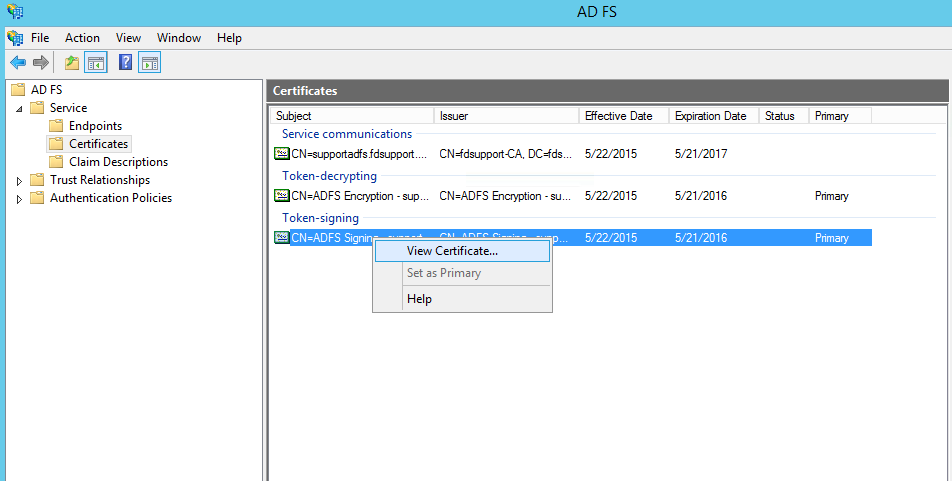Open the View menu
The width and height of the screenshot is (952, 481).
coord(128,38)
